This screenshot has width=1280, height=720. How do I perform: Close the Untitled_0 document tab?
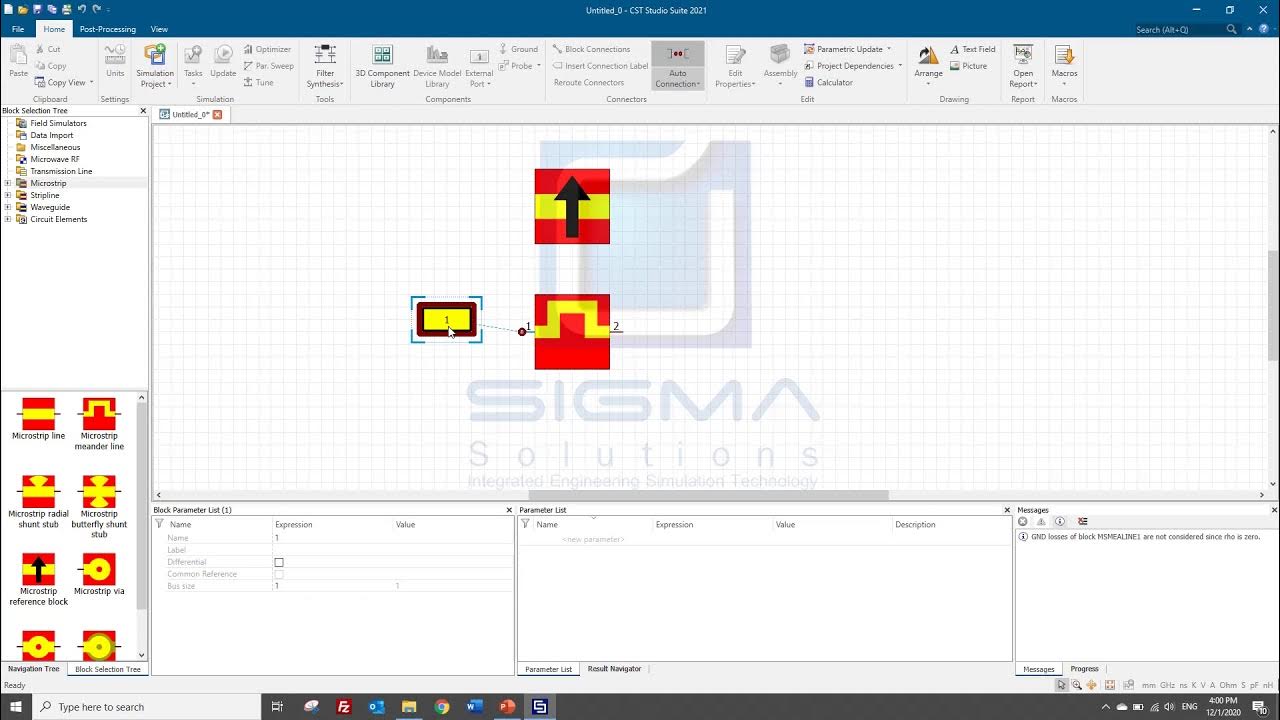[217, 114]
